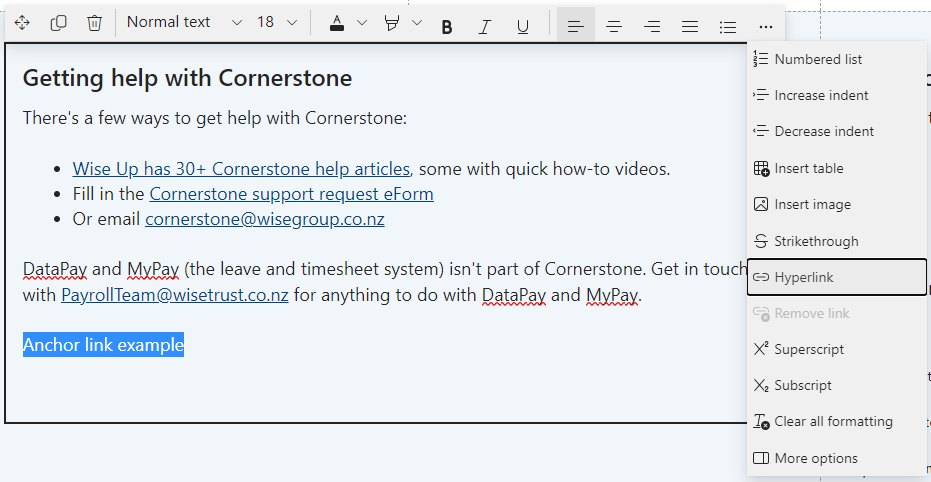Open the Cornerstone support request eForm link
The image size is (931, 482).
click(x=292, y=194)
